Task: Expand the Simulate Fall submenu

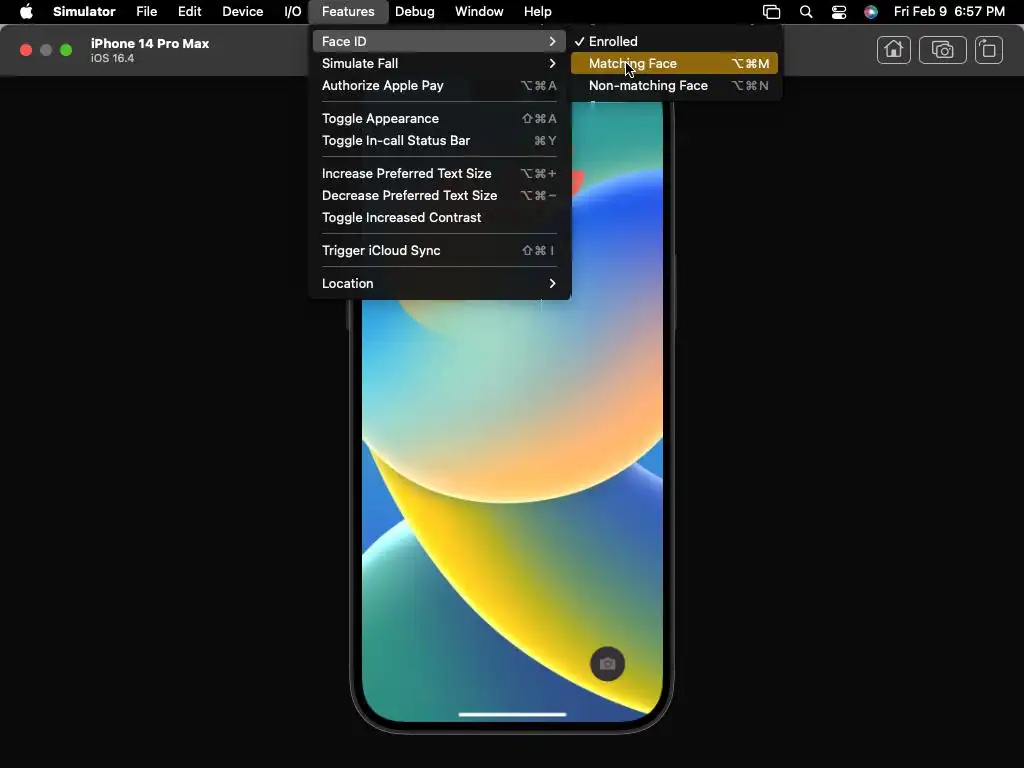Action: pyautogui.click(x=439, y=63)
